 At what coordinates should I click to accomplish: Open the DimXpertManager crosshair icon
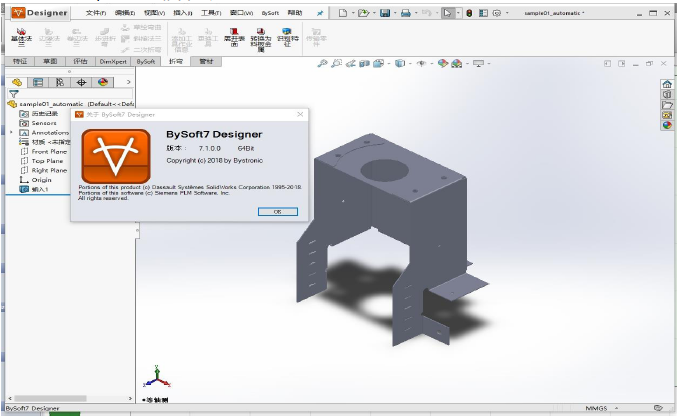[81, 82]
